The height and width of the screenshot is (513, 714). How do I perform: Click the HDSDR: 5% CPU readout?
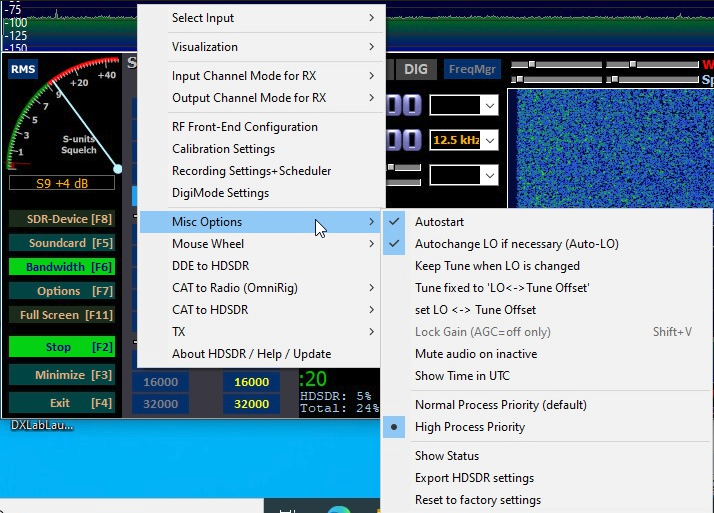(336, 396)
